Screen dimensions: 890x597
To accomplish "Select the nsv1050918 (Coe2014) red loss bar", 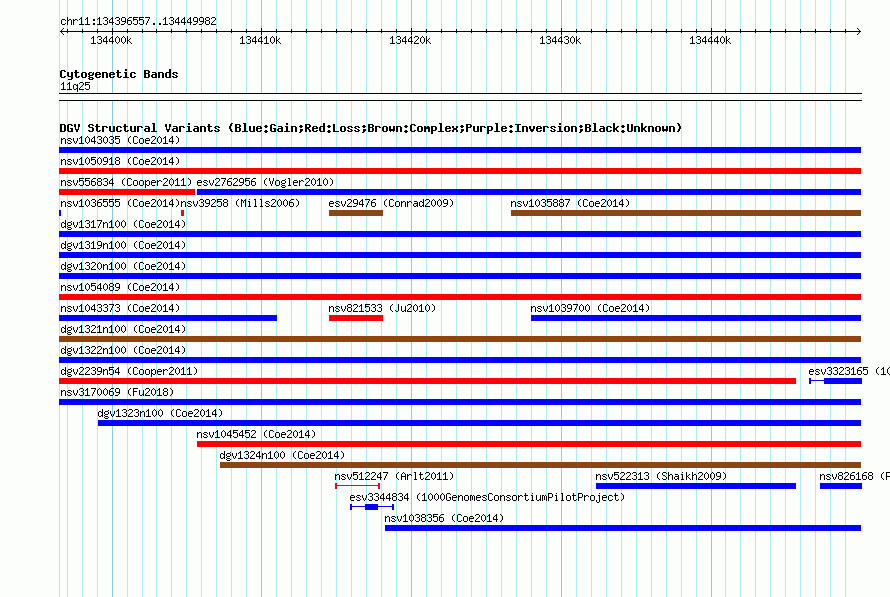I will [x=460, y=171].
